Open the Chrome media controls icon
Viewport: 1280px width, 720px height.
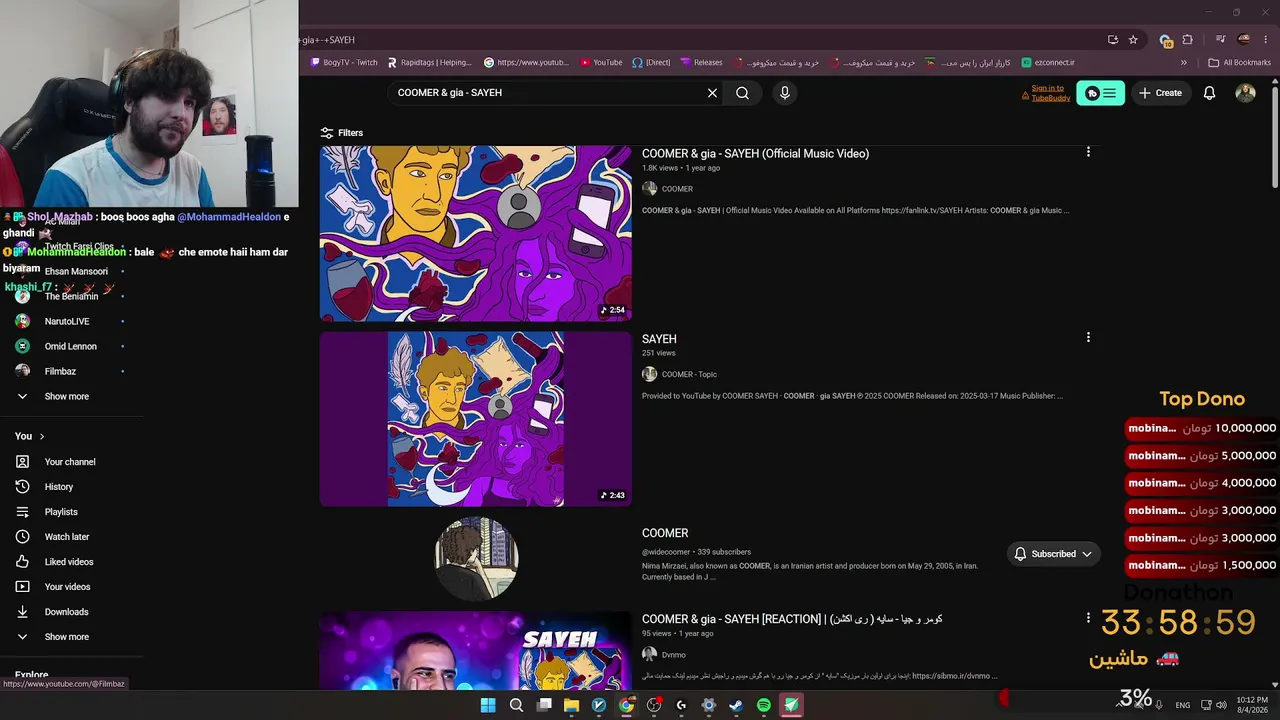[x=1221, y=40]
